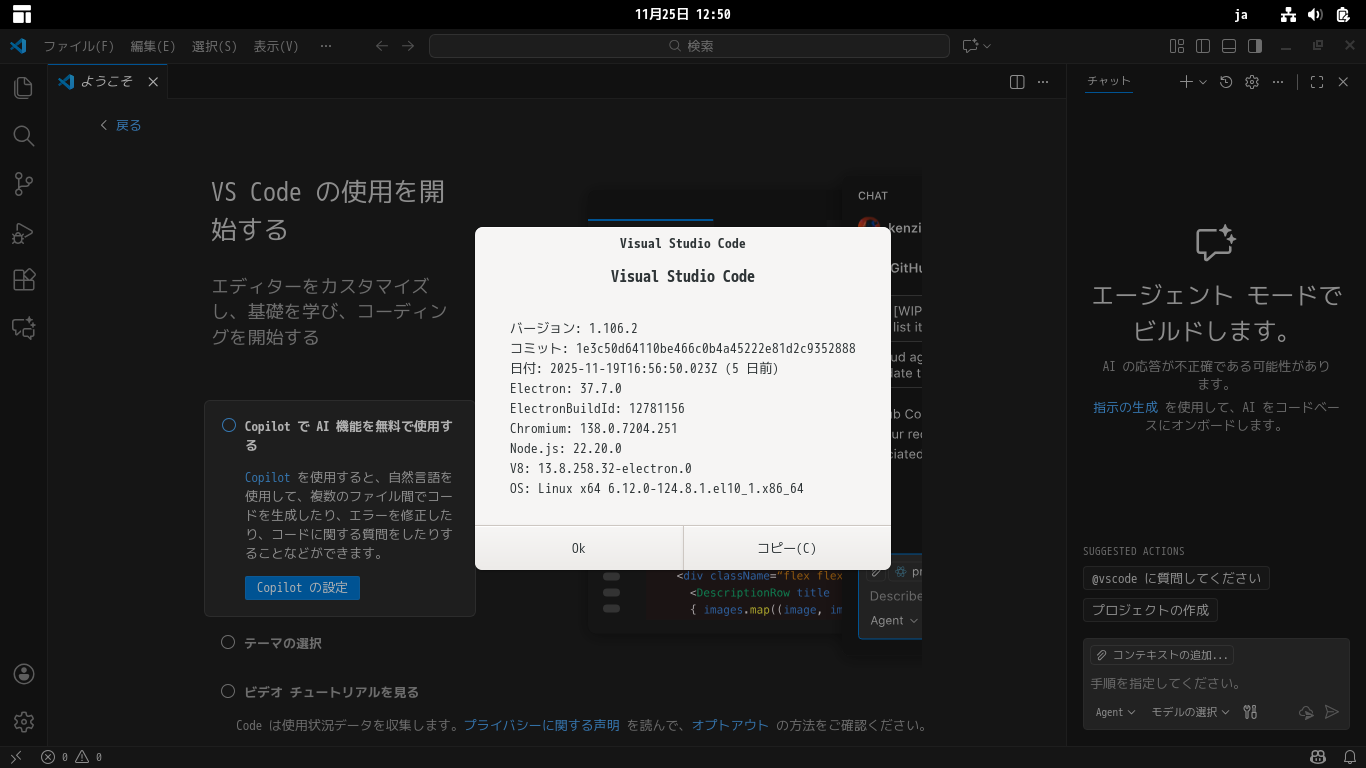Open the Search view in activity bar
The image size is (1366, 768).
click(x=24, y=136)
